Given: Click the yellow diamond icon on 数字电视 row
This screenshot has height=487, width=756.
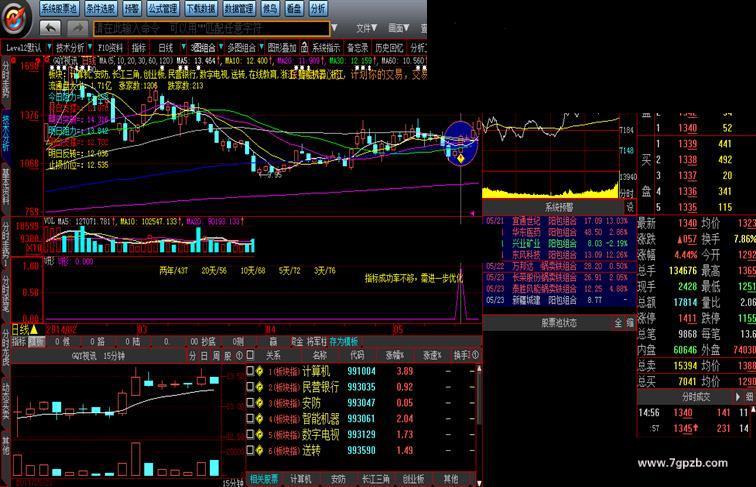Looking at the screenshot, I should [259, 434].
